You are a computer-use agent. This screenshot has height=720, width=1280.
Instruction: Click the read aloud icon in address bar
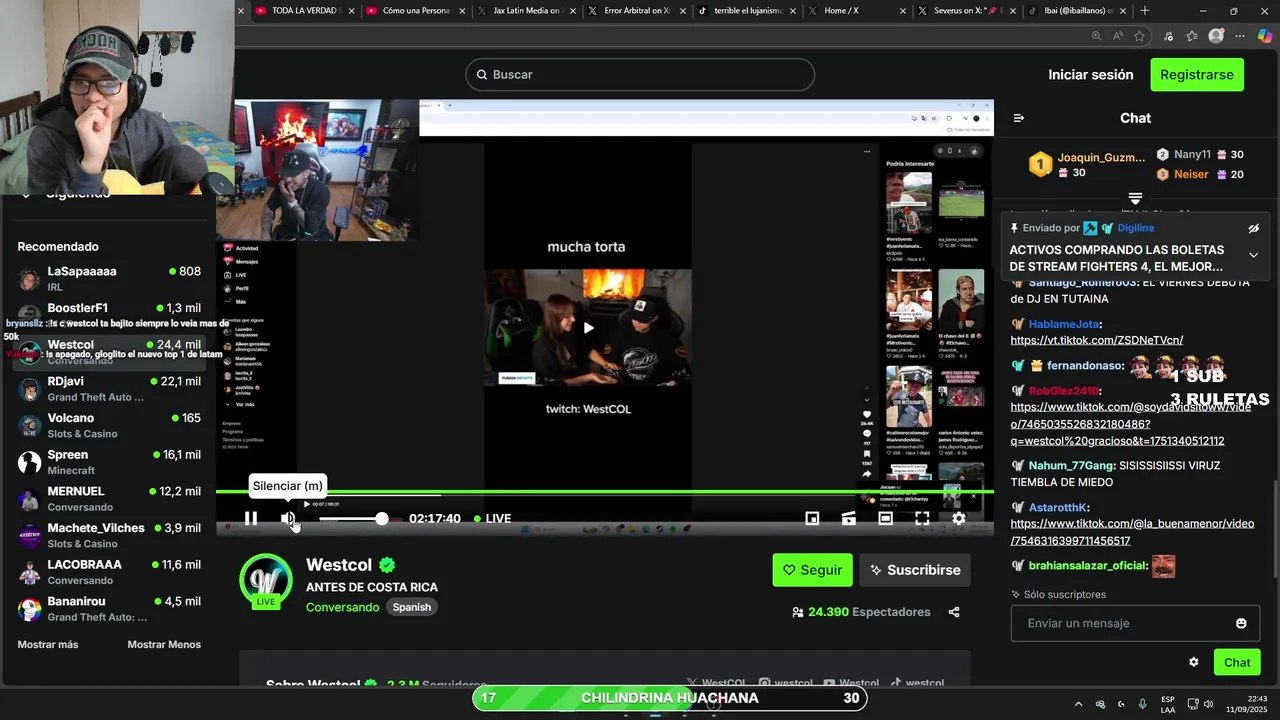(x=1118, y=36)
